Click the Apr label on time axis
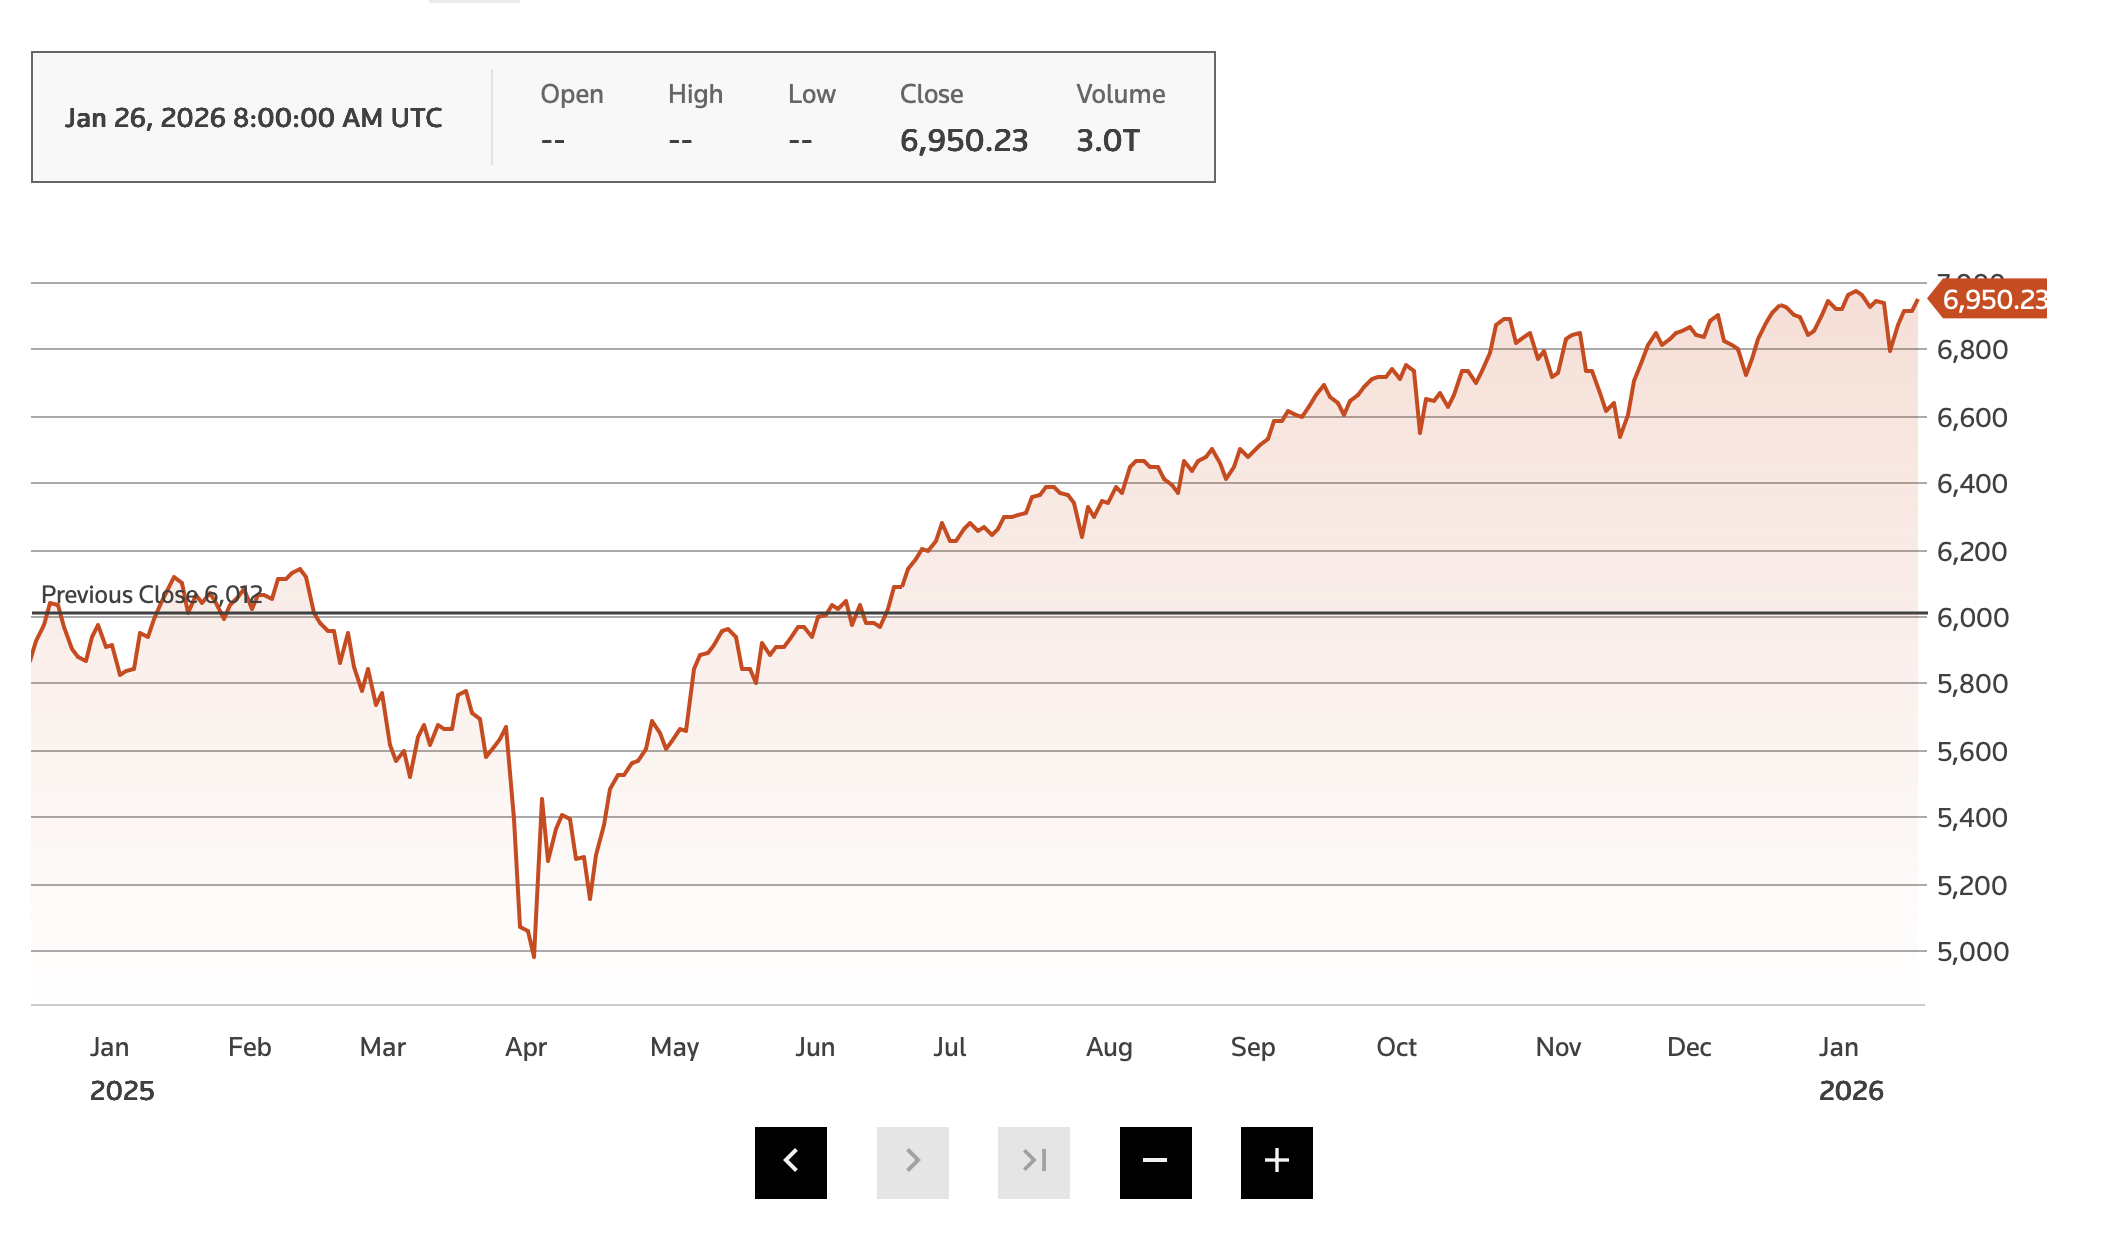2102x1234 pixels. 525,1047
